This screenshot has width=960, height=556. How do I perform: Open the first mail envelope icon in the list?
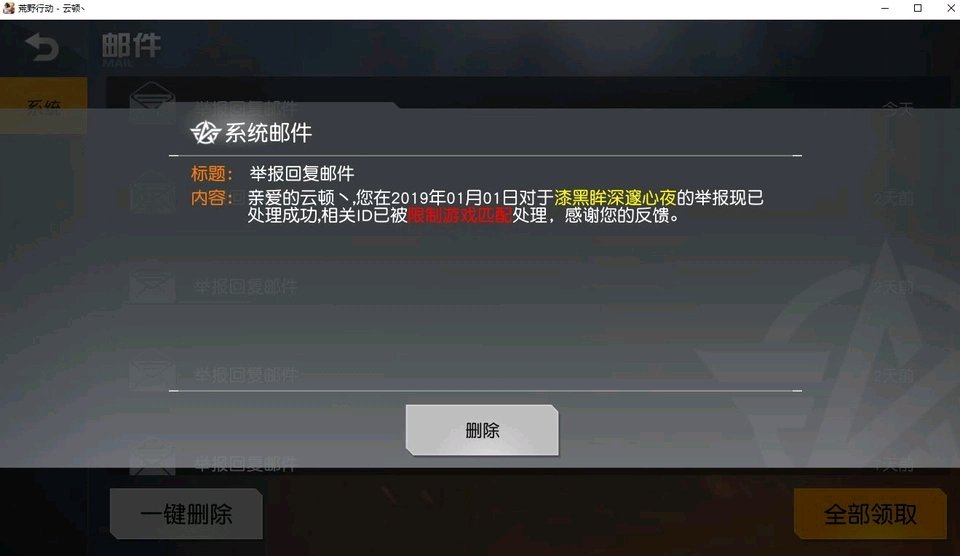pos(152,103)
